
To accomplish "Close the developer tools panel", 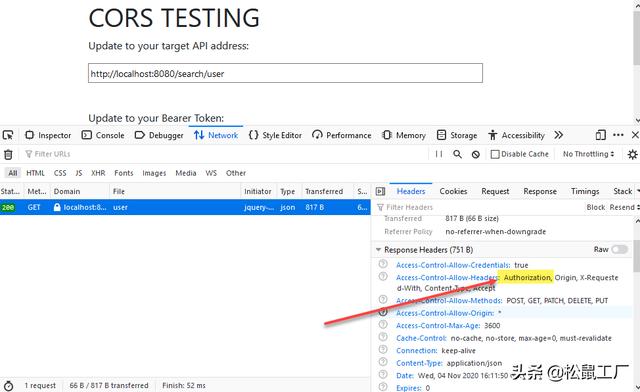I will [x=635, y=135].
